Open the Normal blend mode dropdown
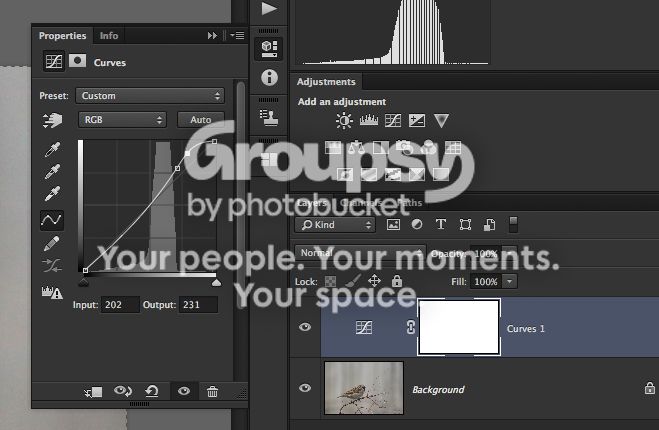The height and width of the screenshot is (430, 659). [360, 253]
